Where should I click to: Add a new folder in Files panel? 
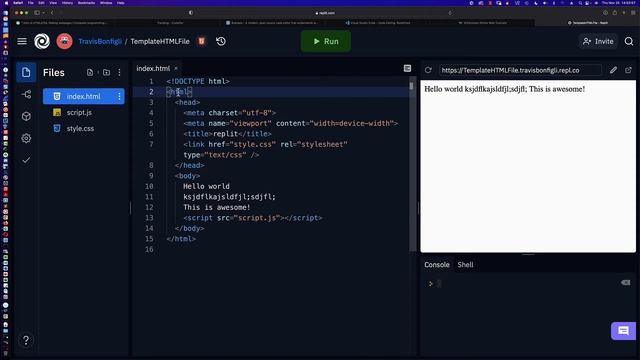pyautogui.click(x=107, y=73)
